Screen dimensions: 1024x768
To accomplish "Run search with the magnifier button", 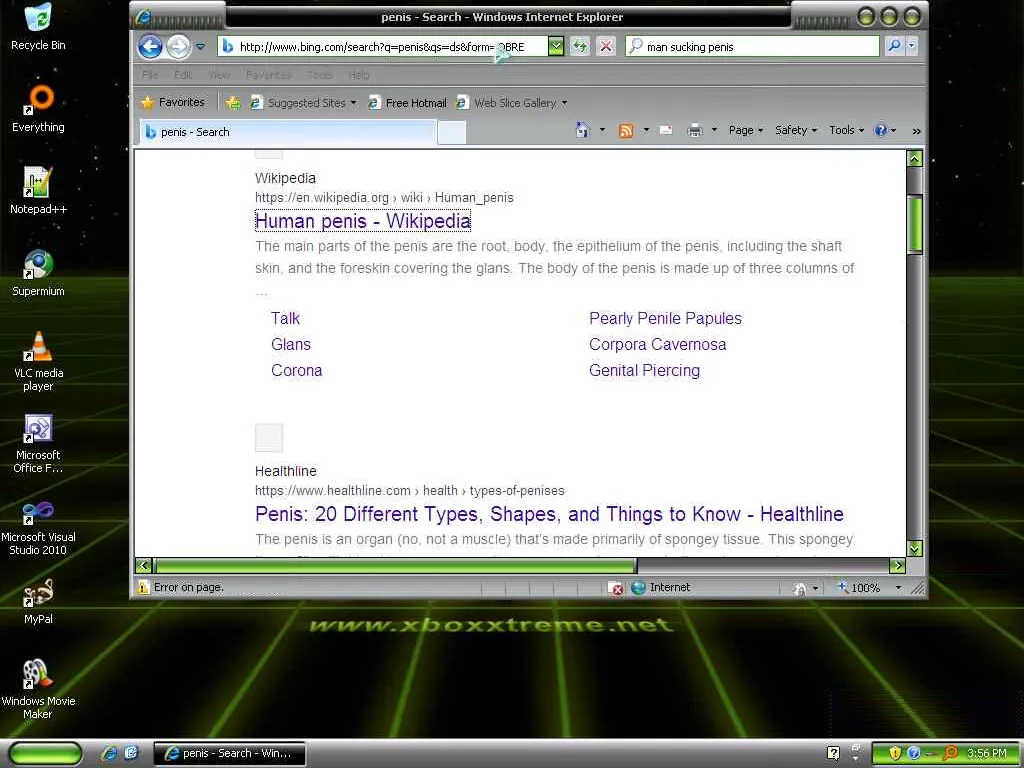I will click(894, 46).
